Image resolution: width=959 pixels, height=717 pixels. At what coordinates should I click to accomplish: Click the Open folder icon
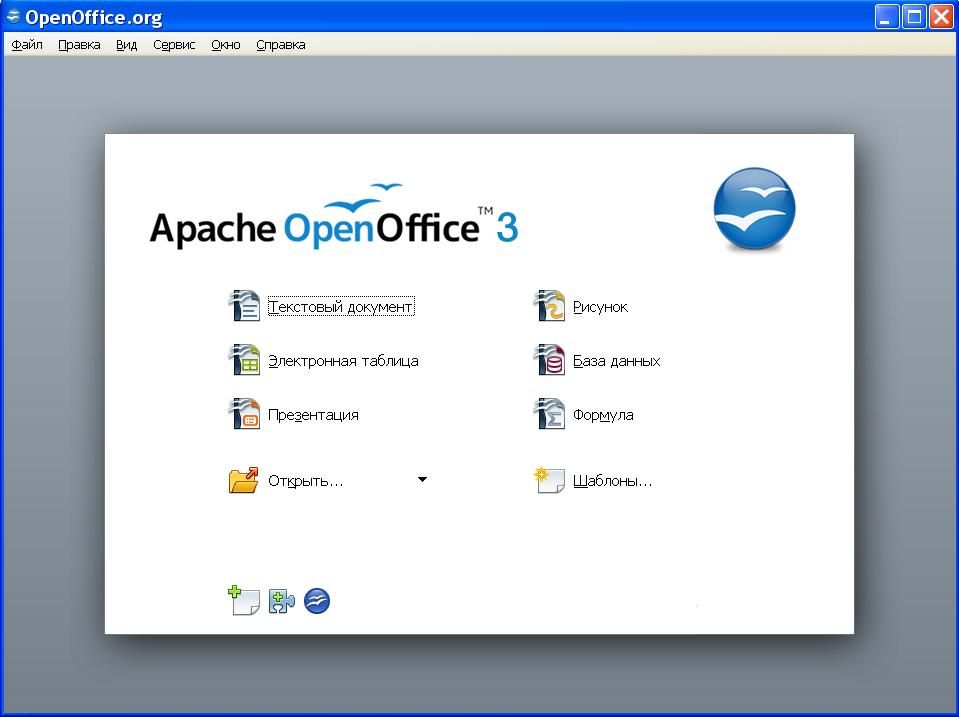(244, 481)
